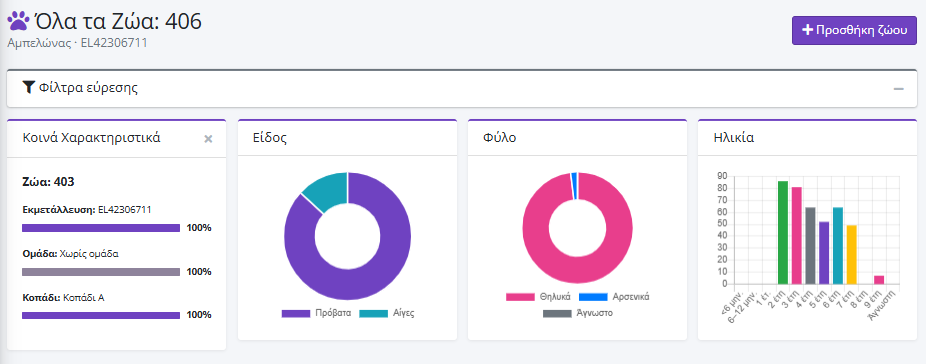The image size is (926, 364).
Task: Click the green 2 έτη bar
Action: (x=783, y=232)
